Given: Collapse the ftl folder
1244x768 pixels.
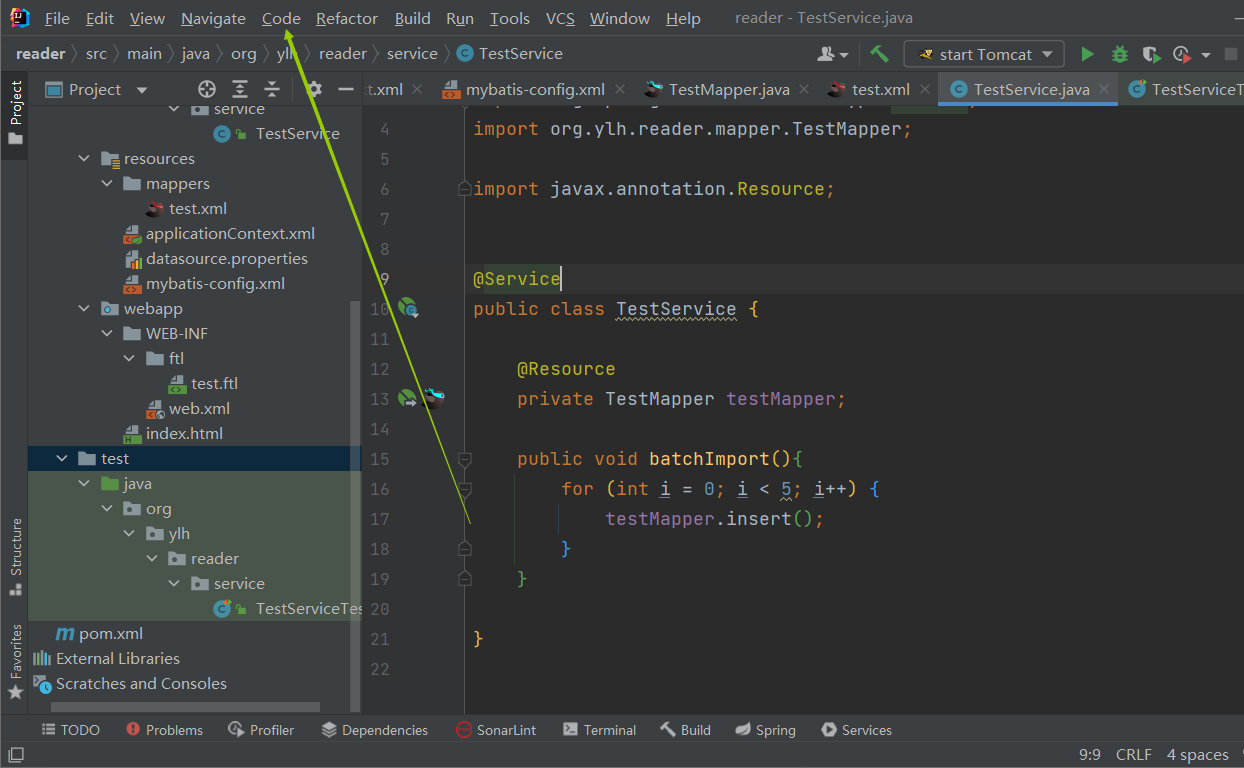Looking at the screenshot, I should [130, 358].
